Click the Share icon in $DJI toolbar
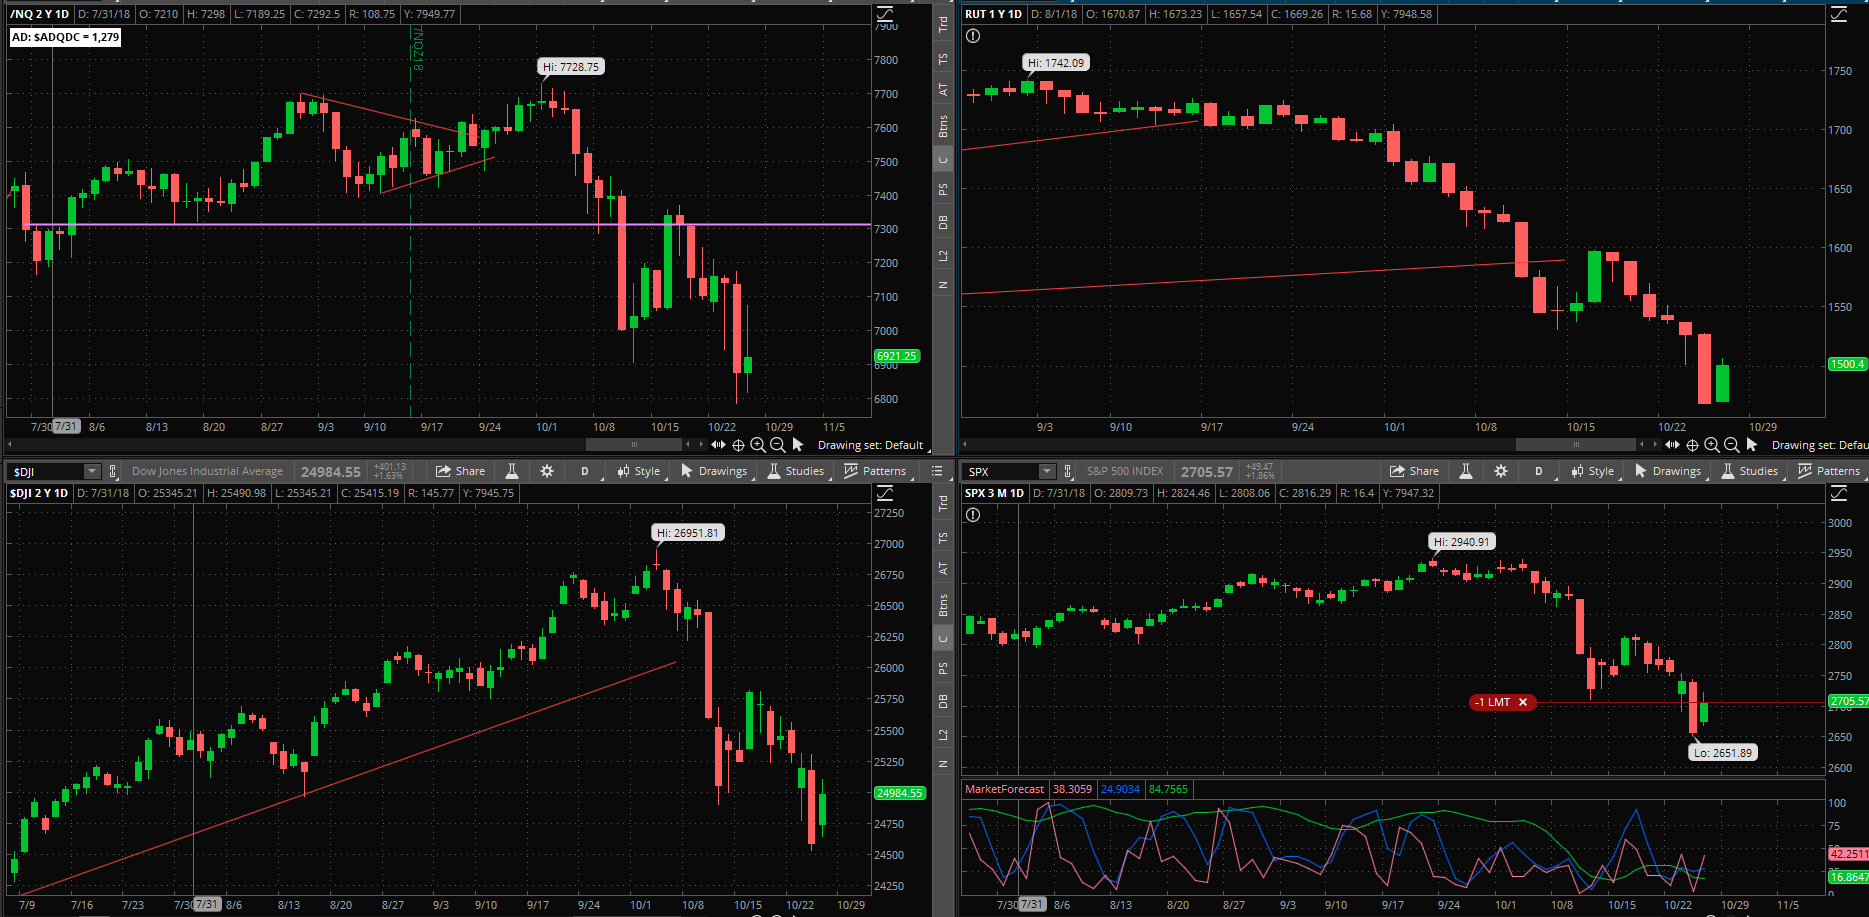Image resolution: width=1869 pixels, height=917 pixels. [461, 471]
